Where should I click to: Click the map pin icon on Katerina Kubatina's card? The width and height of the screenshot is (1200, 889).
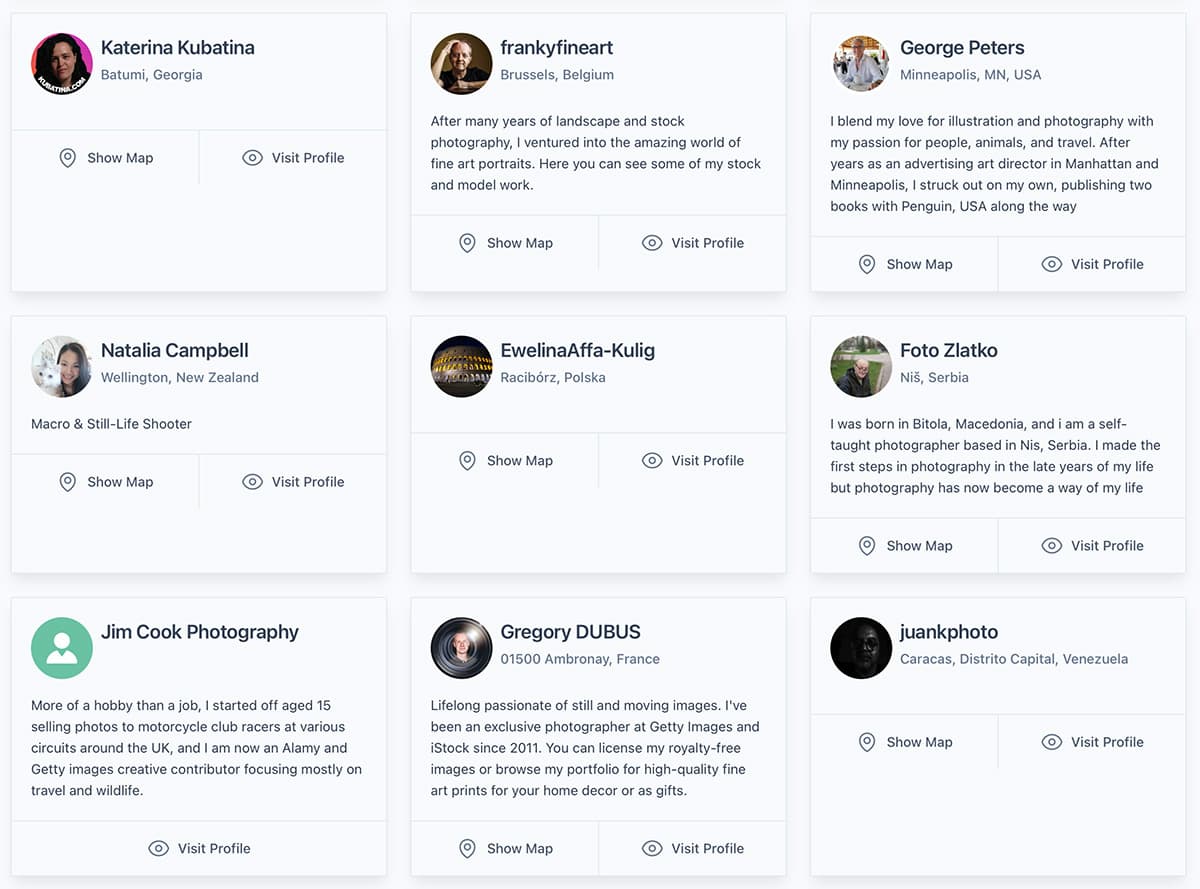coord(68,158)
